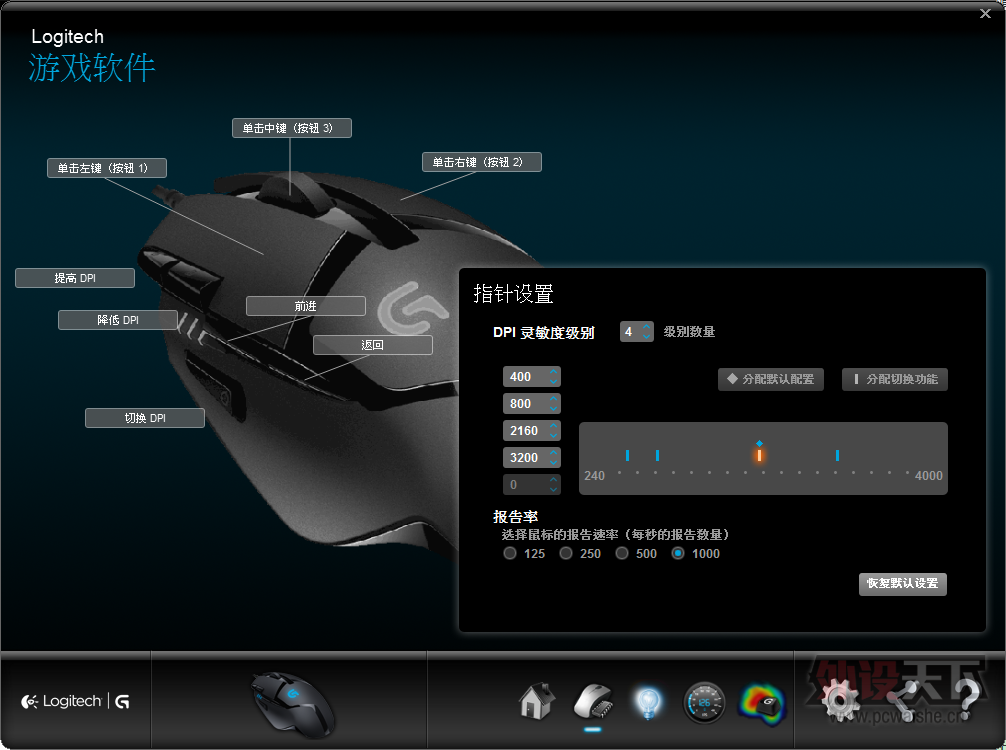The image size is (1006, 750).
Task: Click the orange selected DPI marker on slider
Action: point(760,455)
